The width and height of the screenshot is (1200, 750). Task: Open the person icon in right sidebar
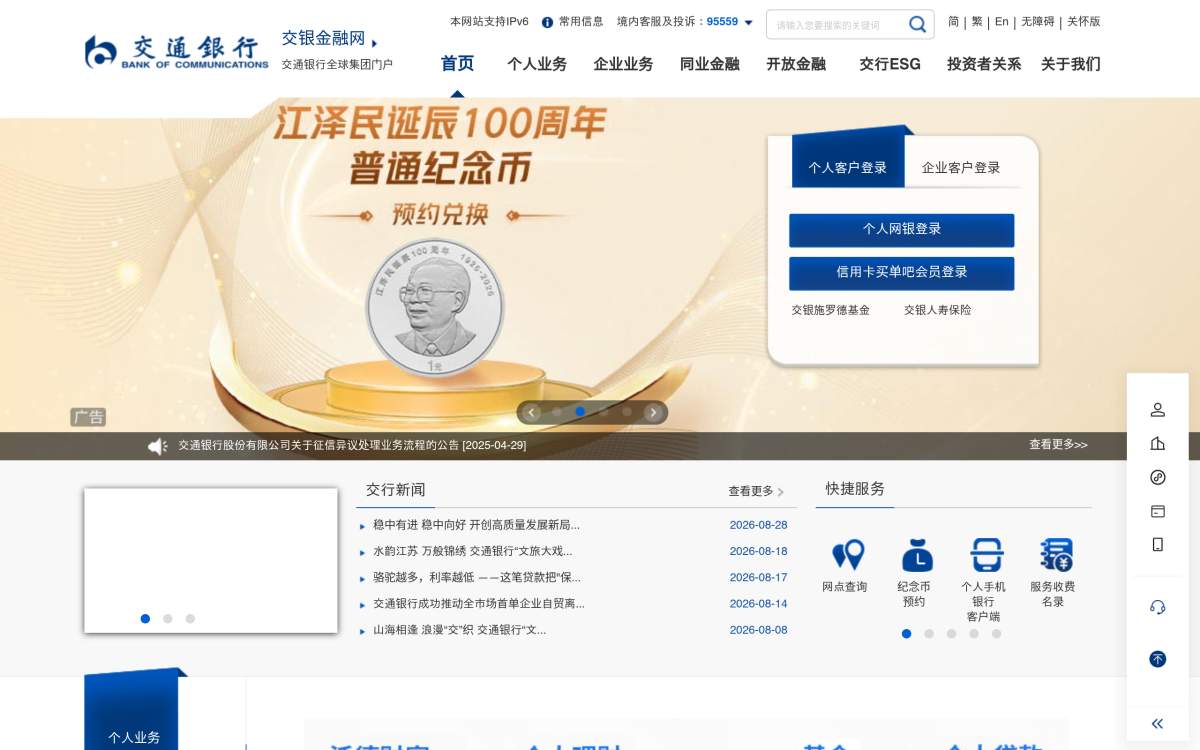(1157, 409)
